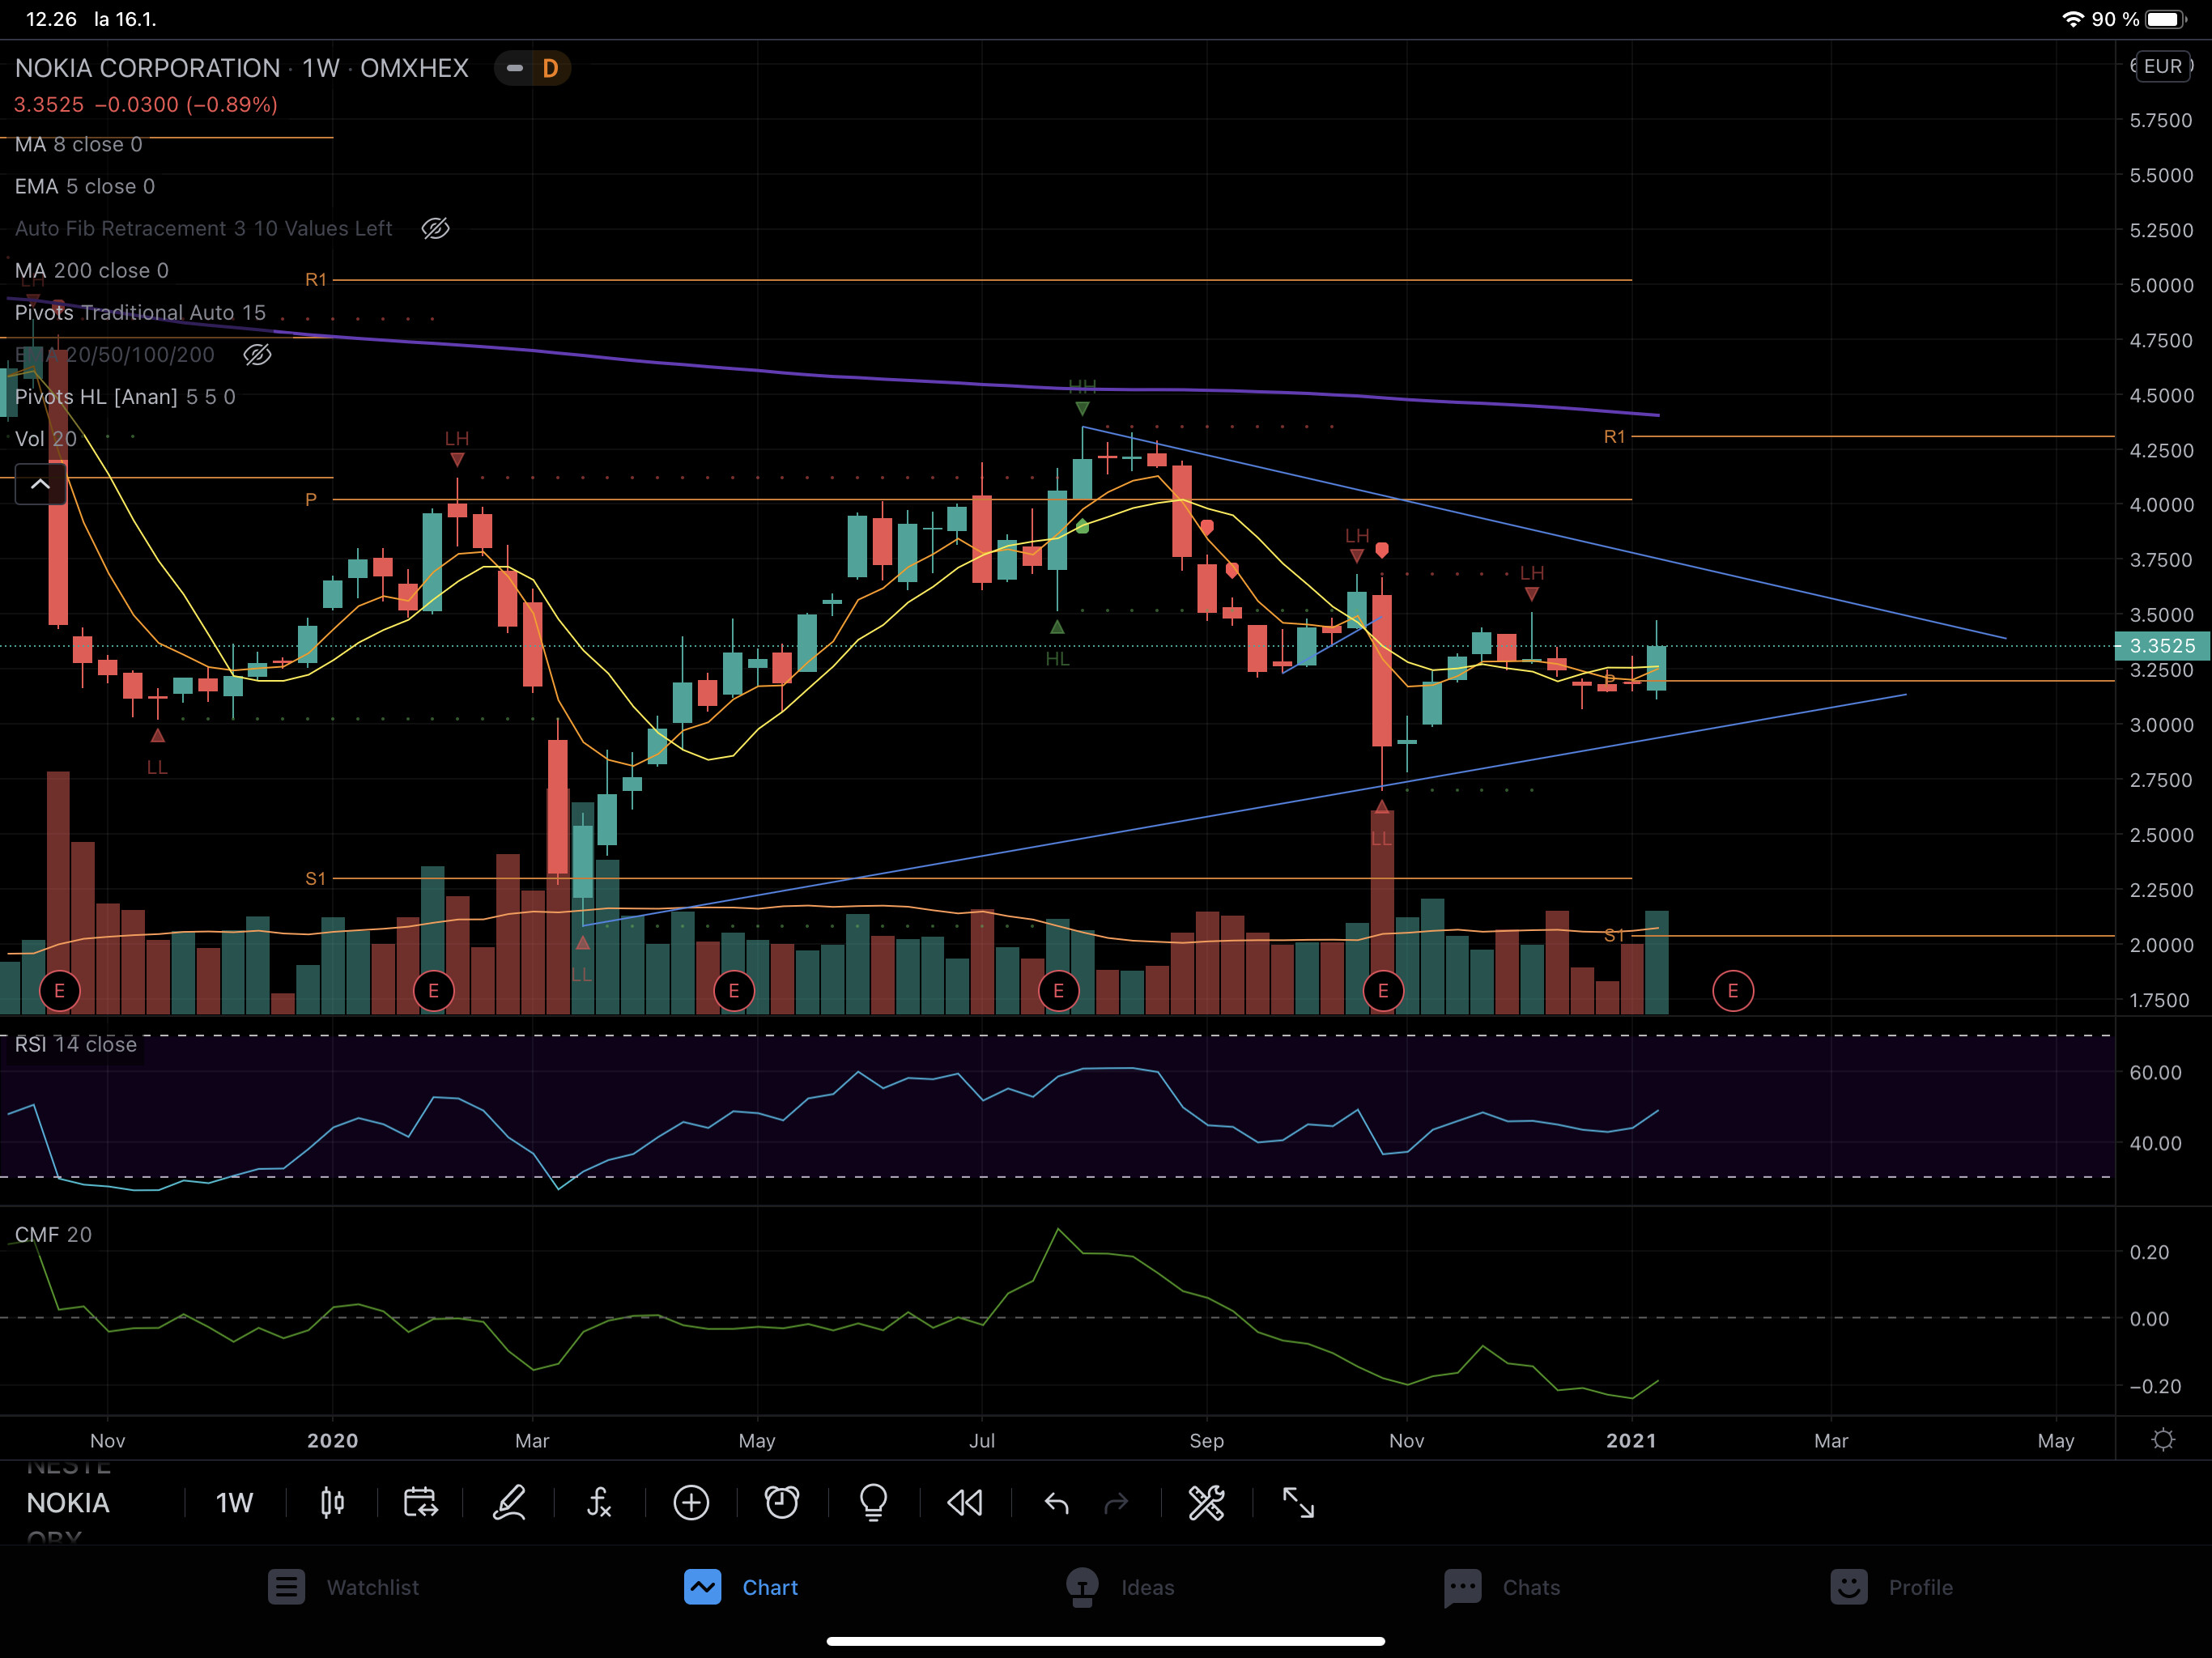The height and width of the screenshot is (1658, 2212).
Task: Toggle visibility of Auto Fib Retracement indicator
Action: click(435, 228)
